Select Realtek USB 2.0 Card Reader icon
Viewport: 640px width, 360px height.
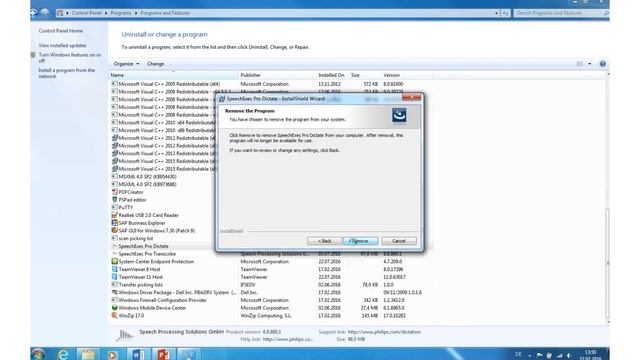point(115,215)
